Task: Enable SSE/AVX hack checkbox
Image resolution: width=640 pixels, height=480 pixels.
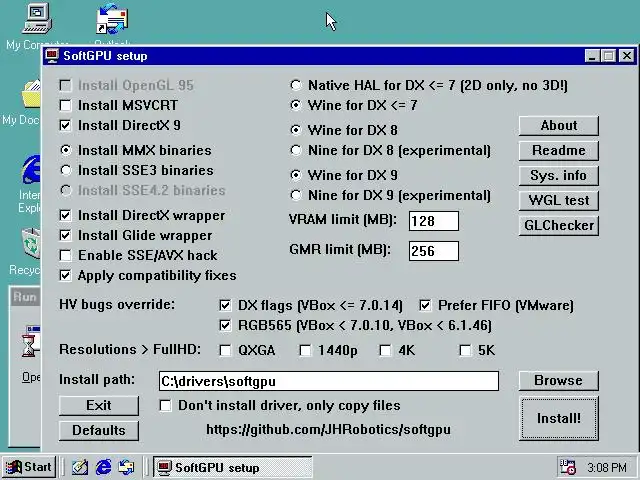Action: coord(65,256)
